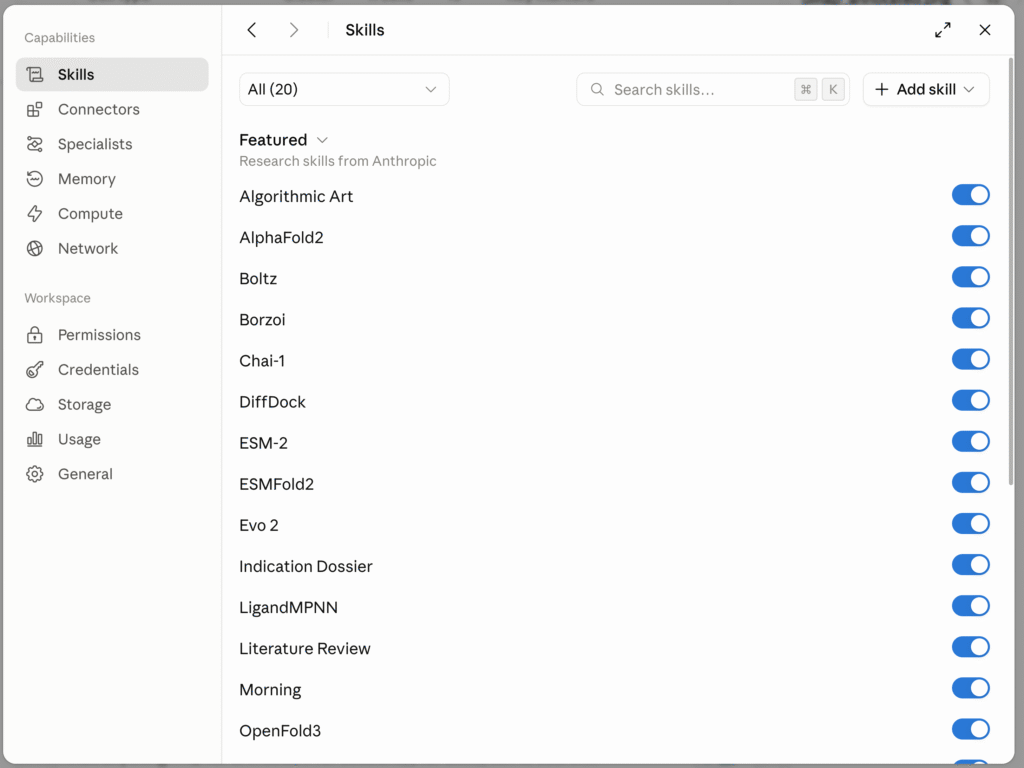Turn off the Chai-1 skill
1024x768 pixels.
pos(970,359)
